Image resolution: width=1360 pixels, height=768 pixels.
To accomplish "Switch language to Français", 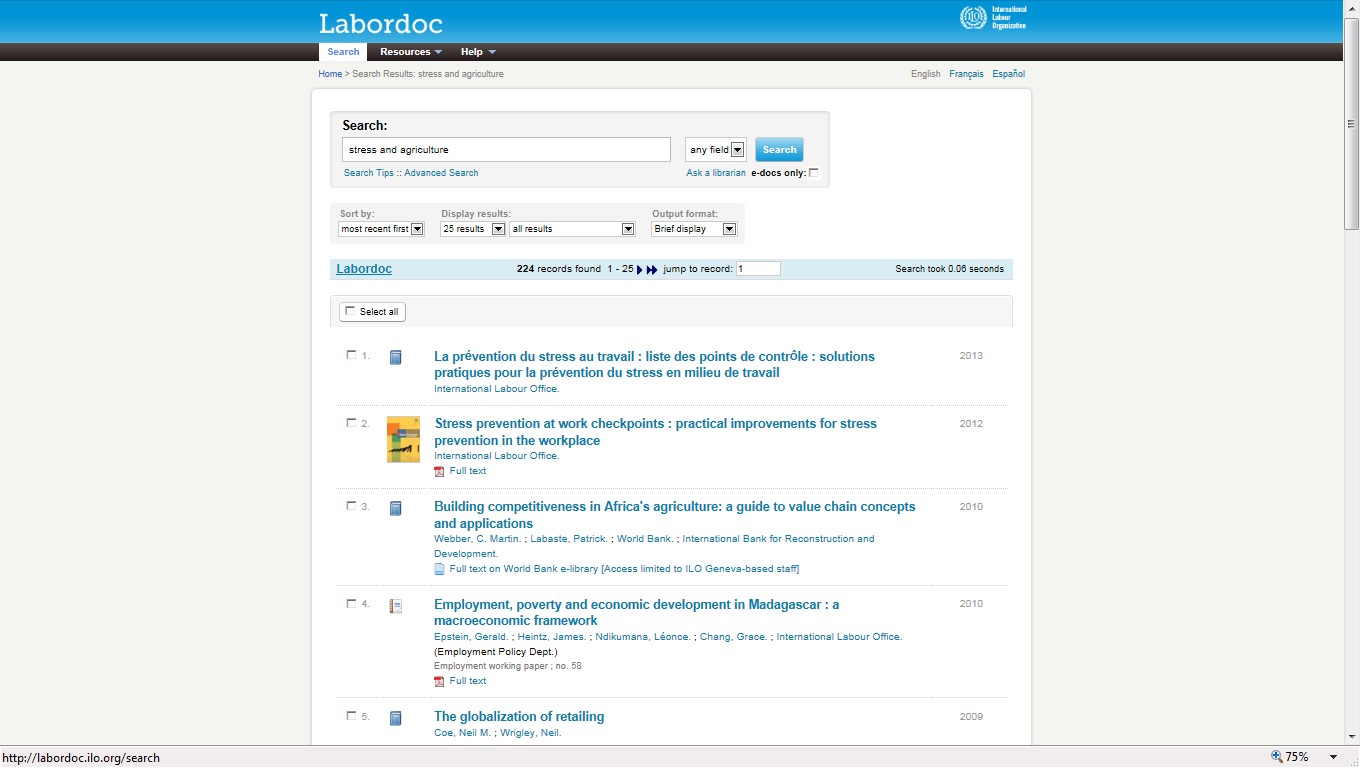I will tap(966, 74).
